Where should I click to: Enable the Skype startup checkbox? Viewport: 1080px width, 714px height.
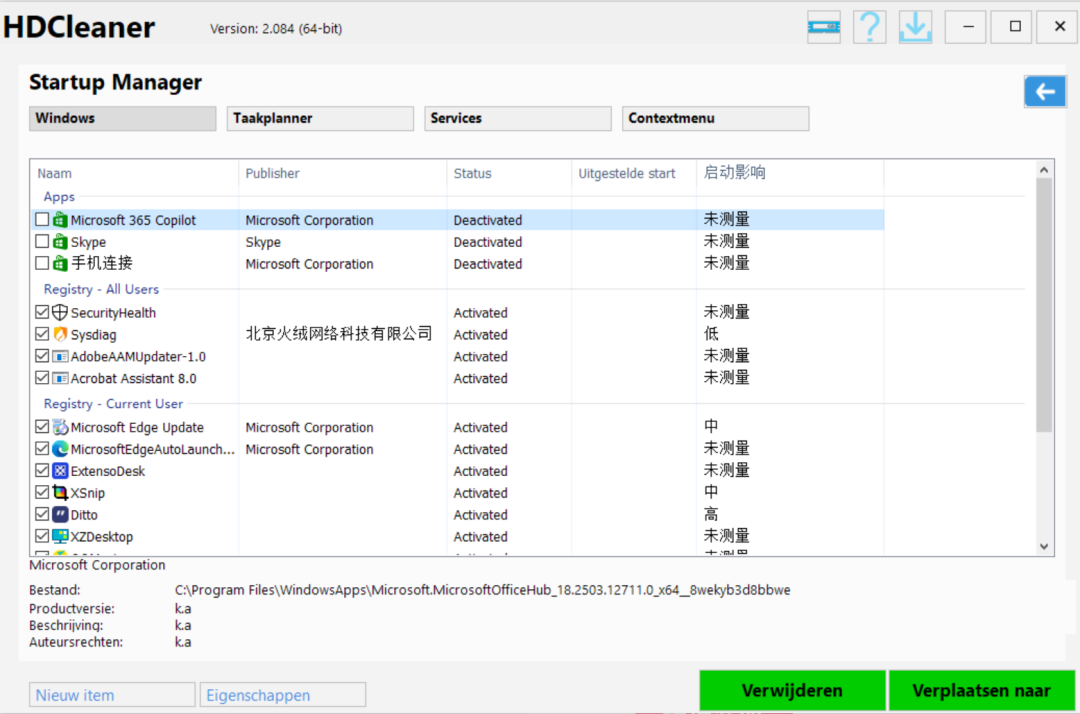42,242
